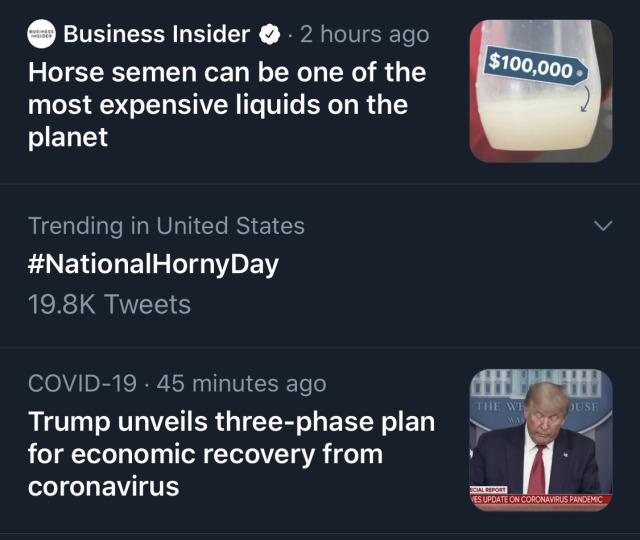Open the Business Insider account name
Image resolution: width=640 pixels, height=540 pixels.
click(x=156, y=35)
